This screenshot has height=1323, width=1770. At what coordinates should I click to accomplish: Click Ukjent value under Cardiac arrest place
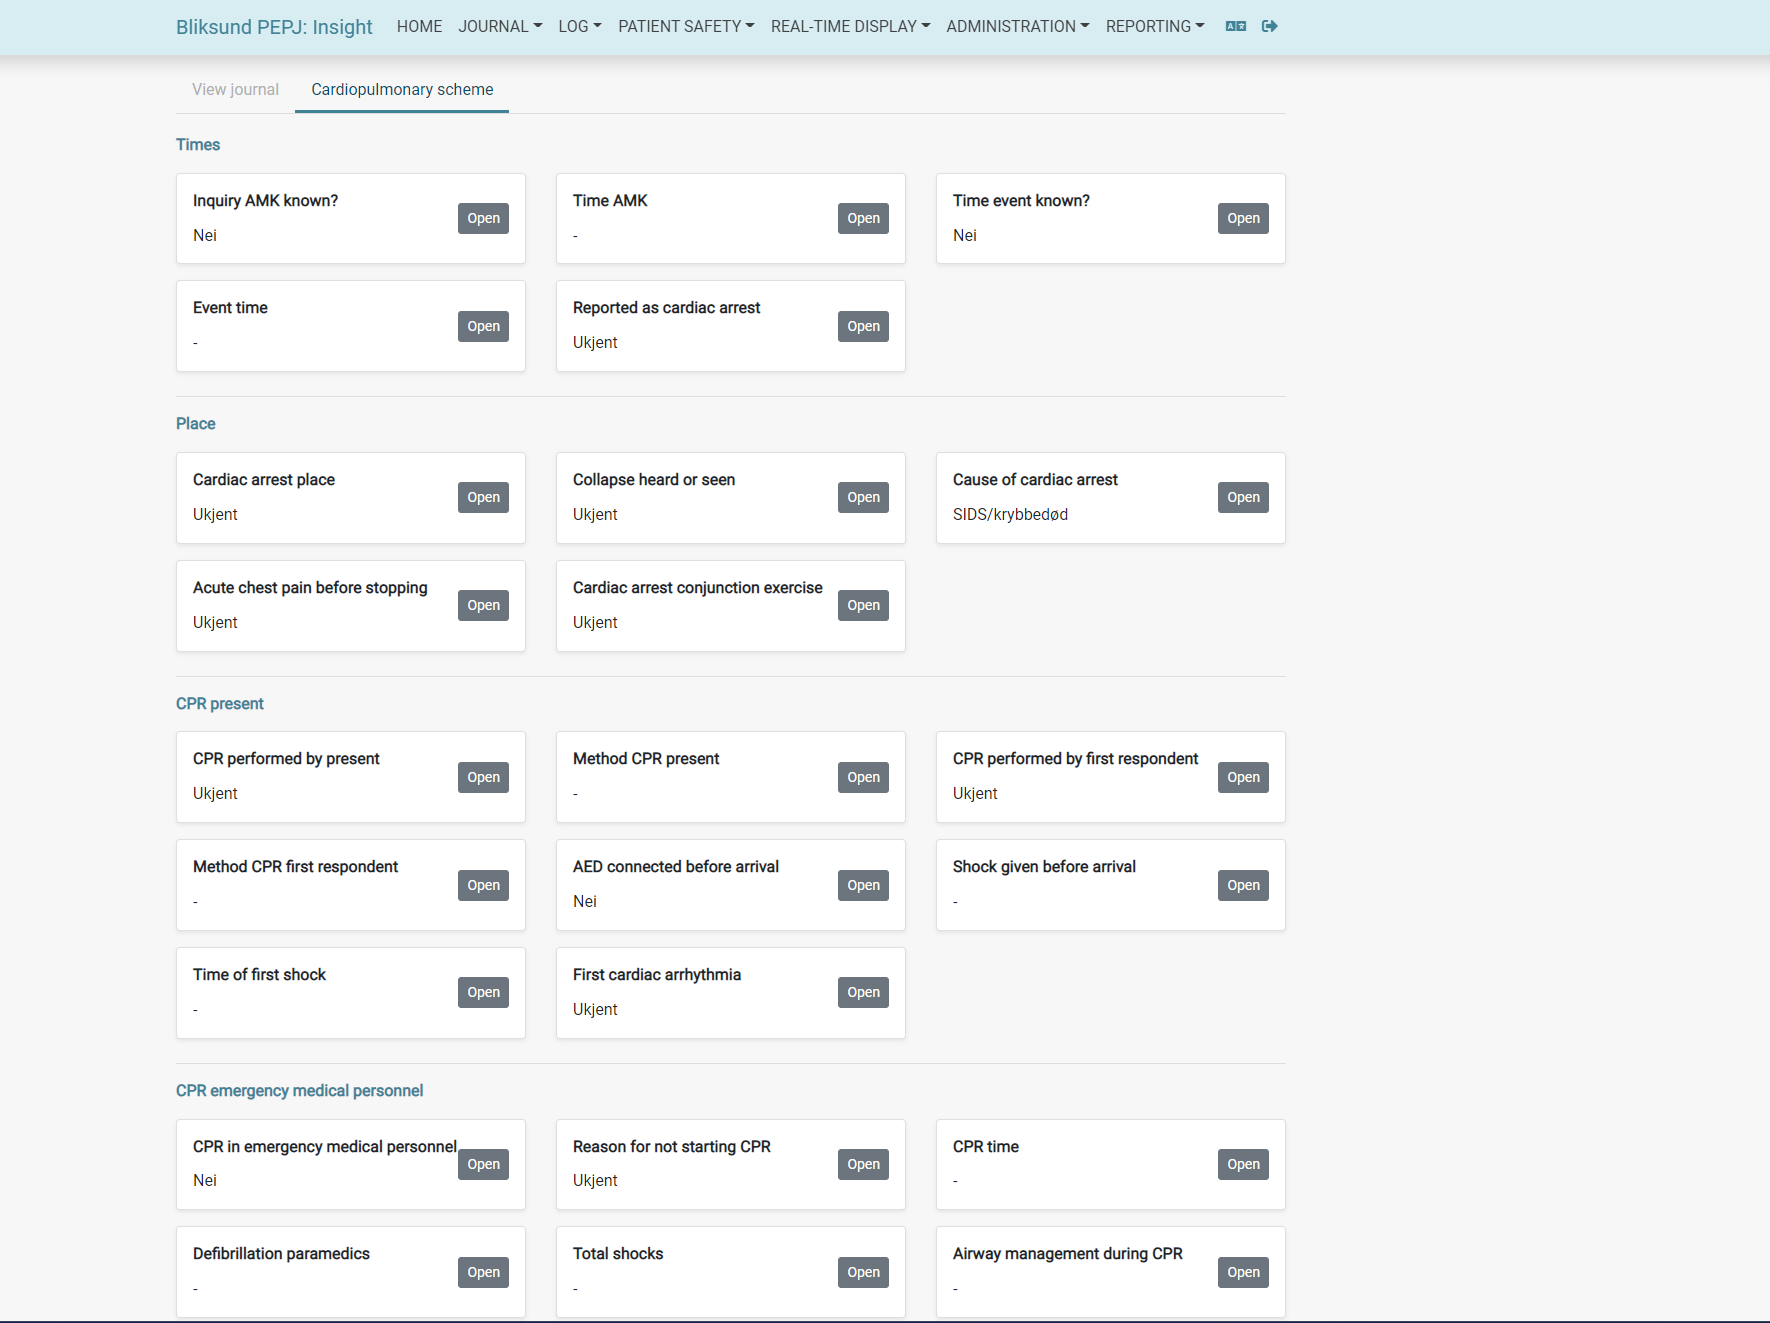coord(215,514)
